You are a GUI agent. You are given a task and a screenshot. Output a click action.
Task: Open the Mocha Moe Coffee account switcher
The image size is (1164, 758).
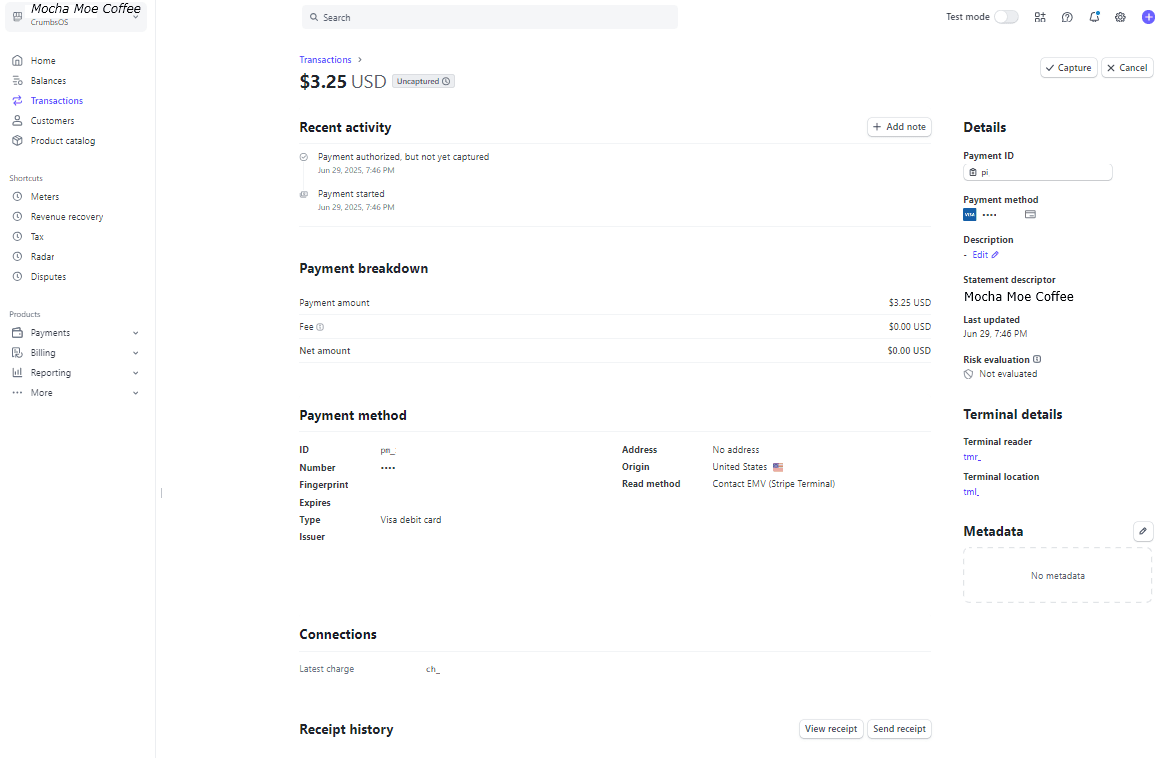(x=77, y=15)
